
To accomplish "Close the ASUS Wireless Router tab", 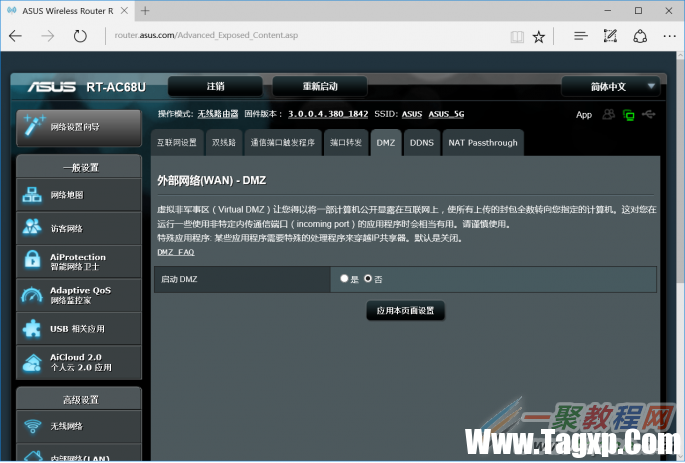I will [125, 10].
